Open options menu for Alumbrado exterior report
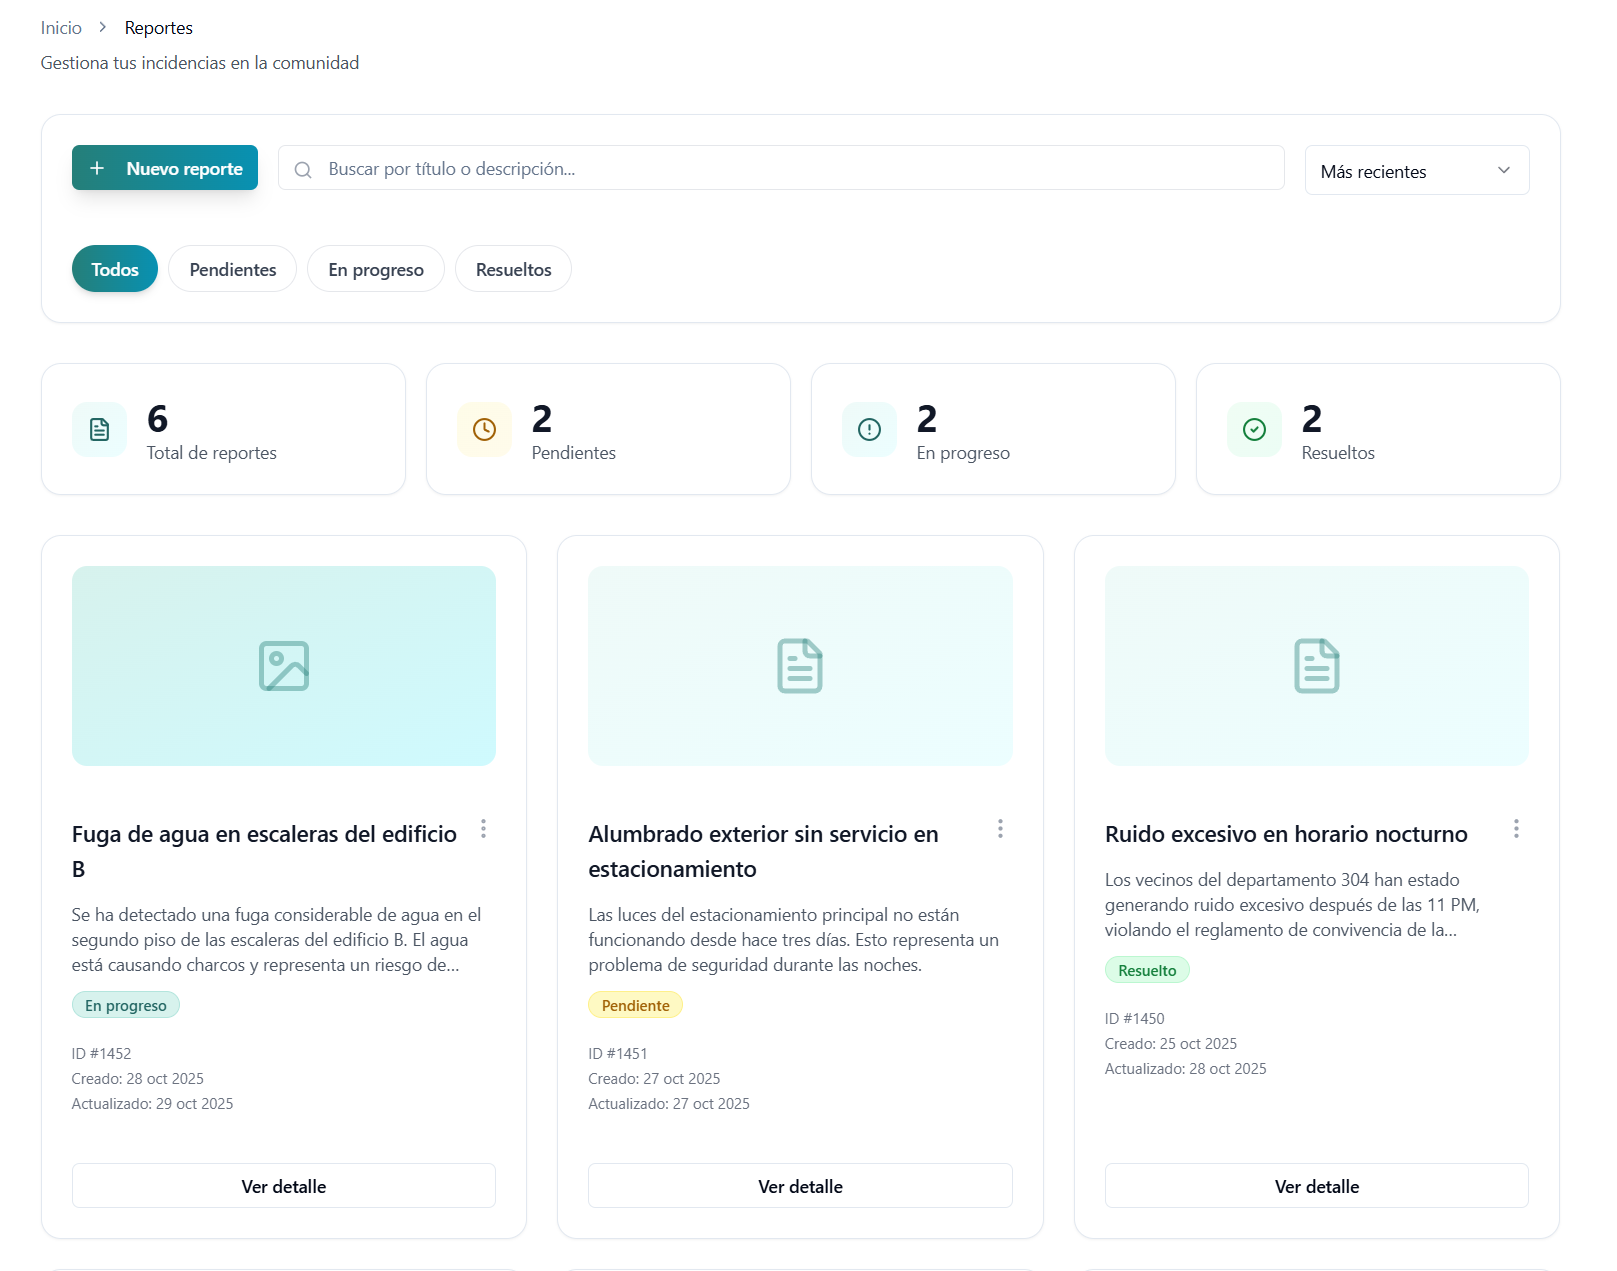This screenshot has height=1271, width=1617. [x=1000, y=829]
